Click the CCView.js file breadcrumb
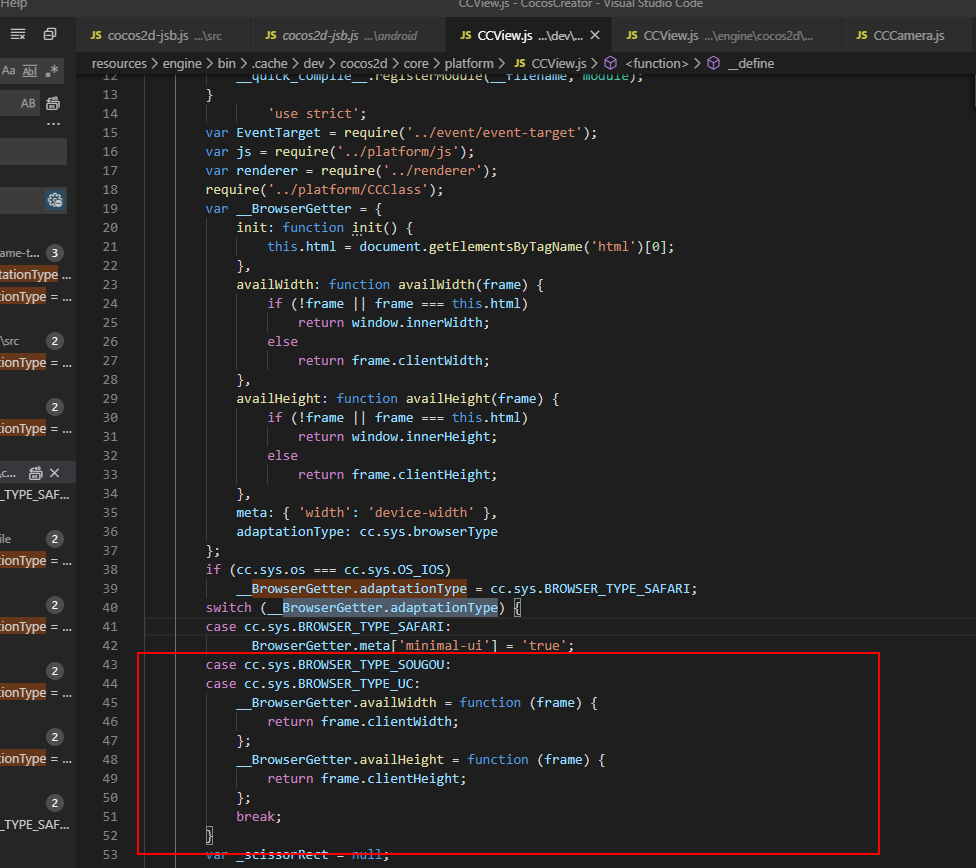Screen dimensions: 976x868 550,64
